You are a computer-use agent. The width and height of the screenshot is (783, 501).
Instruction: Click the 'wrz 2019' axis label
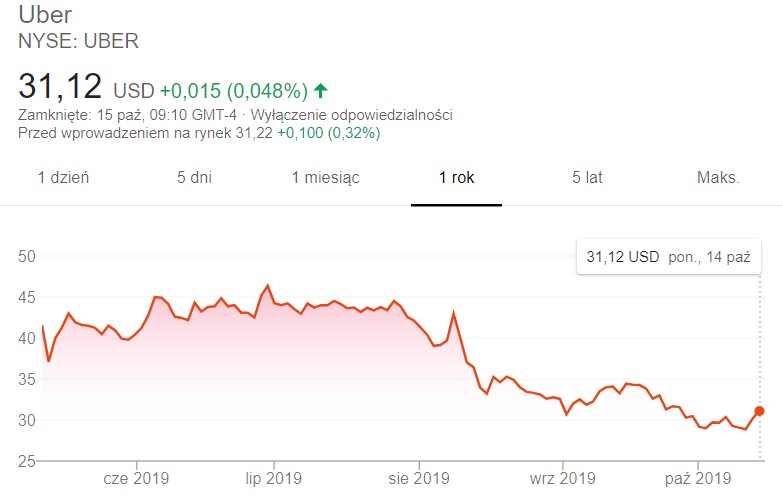pyautogui.click(x=562, y=477)
